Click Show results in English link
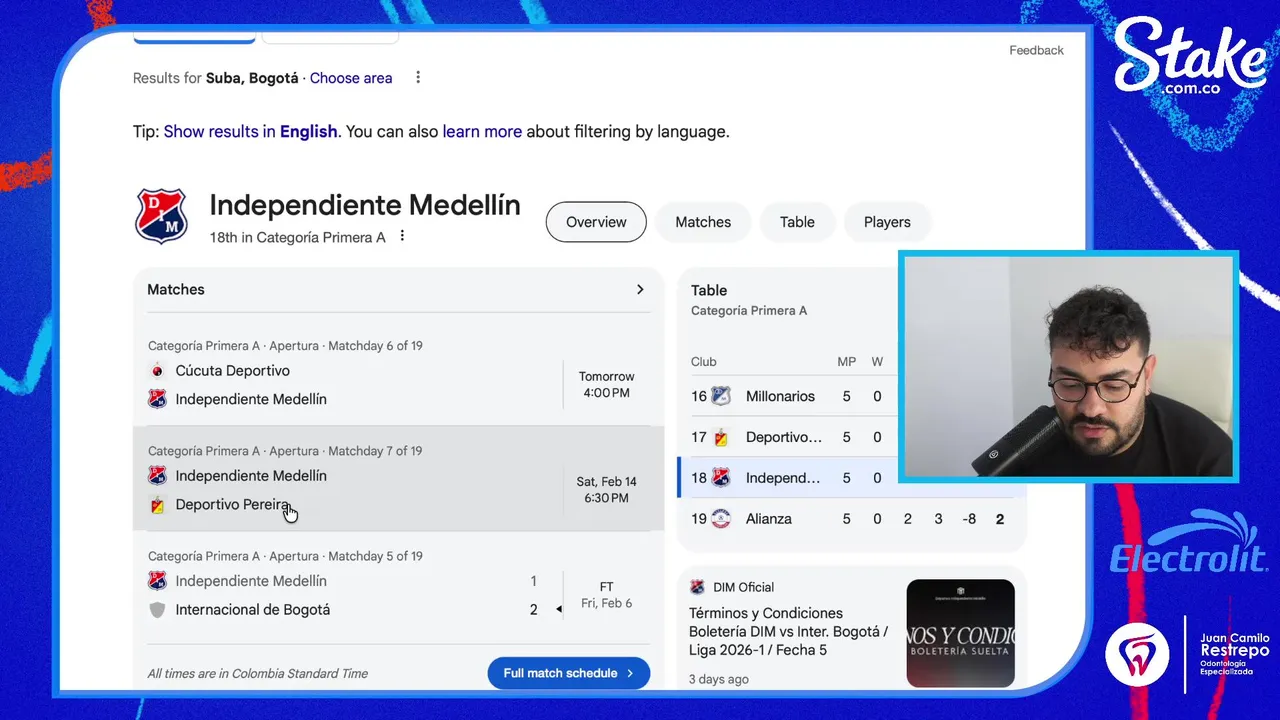Image resolution: width=1280 pixels, height=720 pixels. point(250,131)
